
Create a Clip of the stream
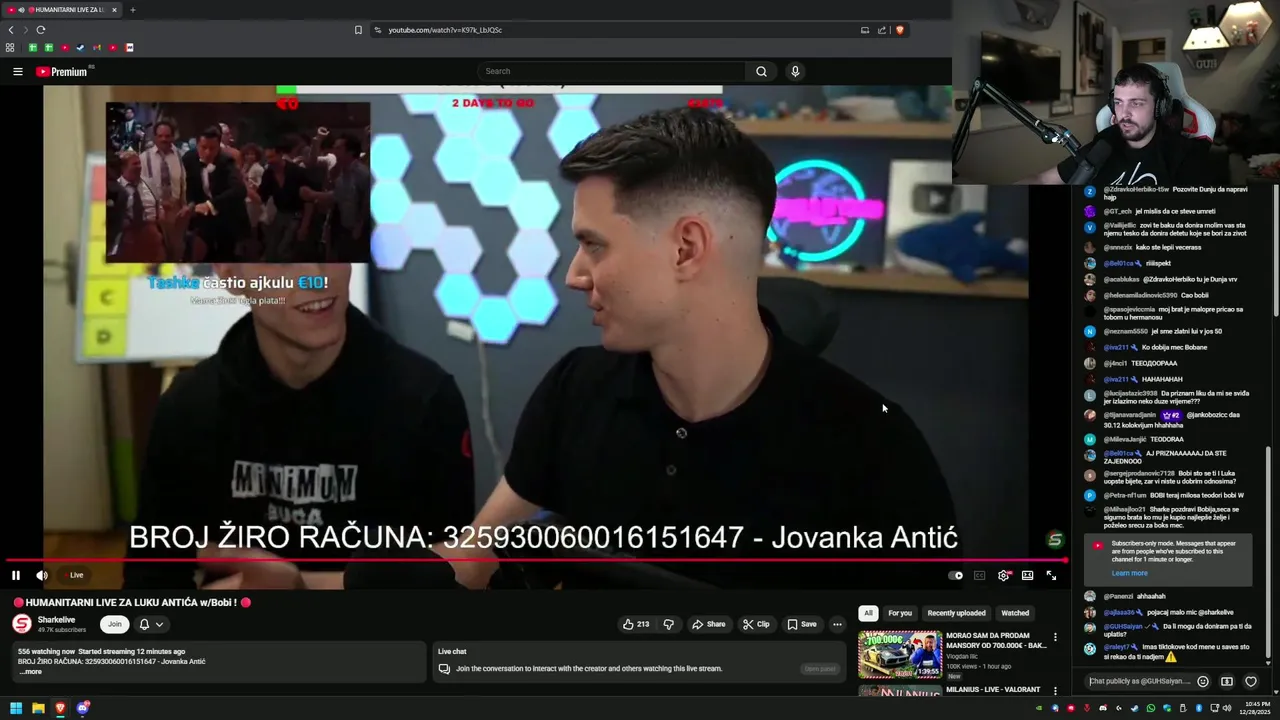point(756,624)
